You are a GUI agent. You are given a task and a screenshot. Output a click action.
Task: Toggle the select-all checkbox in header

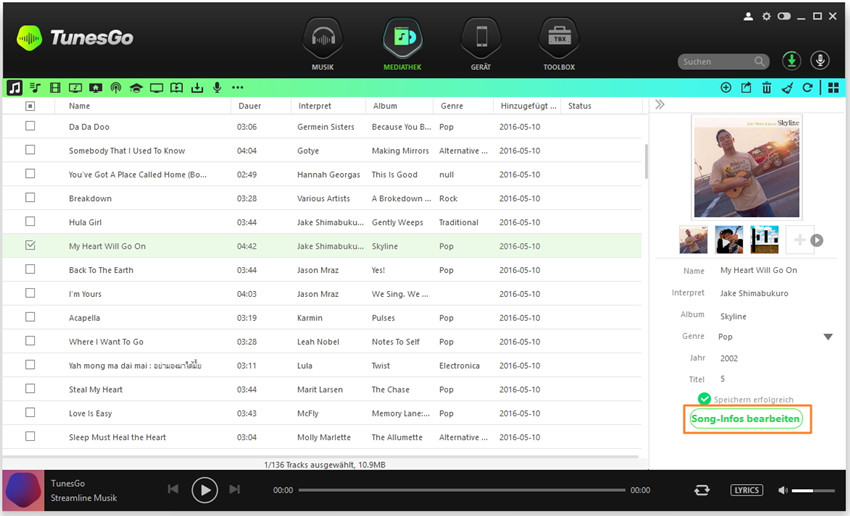(30, 106)
